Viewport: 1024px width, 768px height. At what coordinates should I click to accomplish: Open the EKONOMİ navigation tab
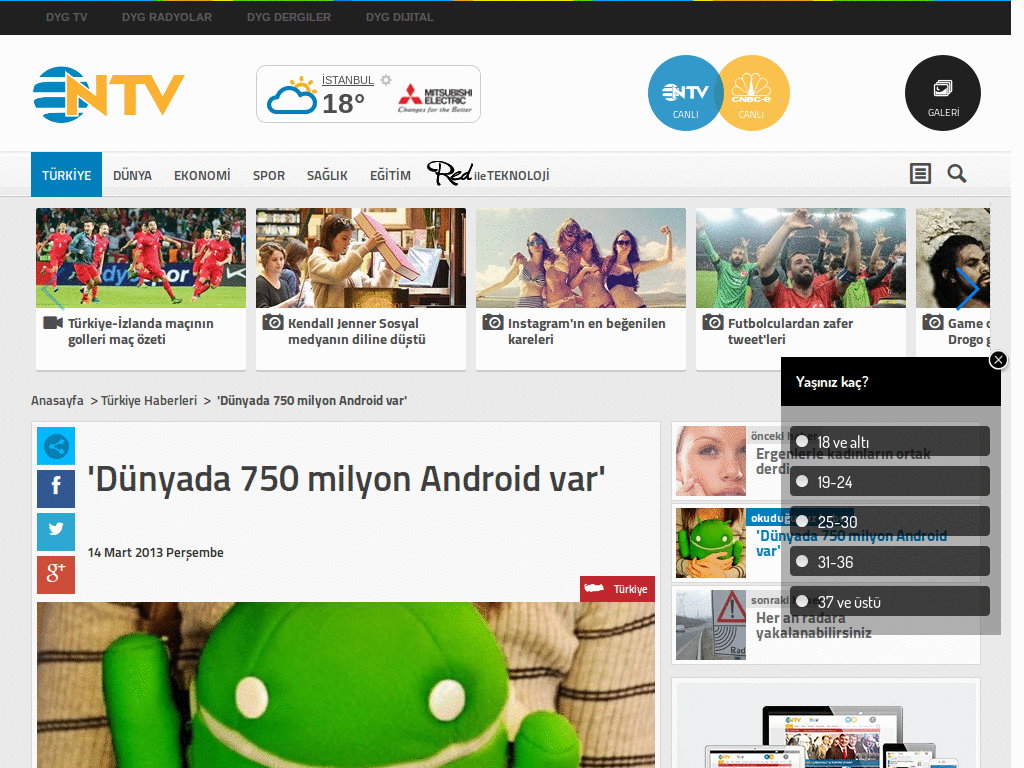[202, 175]
